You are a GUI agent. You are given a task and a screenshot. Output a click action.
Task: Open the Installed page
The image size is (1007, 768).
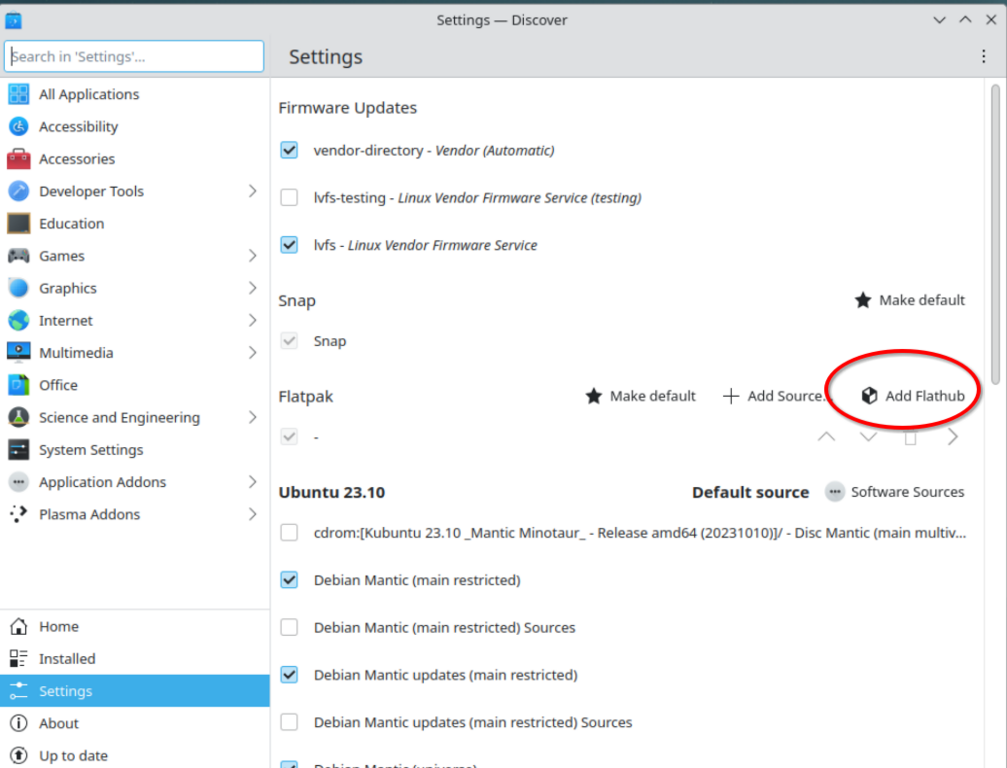pyautogui.click(x=67, y=659)
